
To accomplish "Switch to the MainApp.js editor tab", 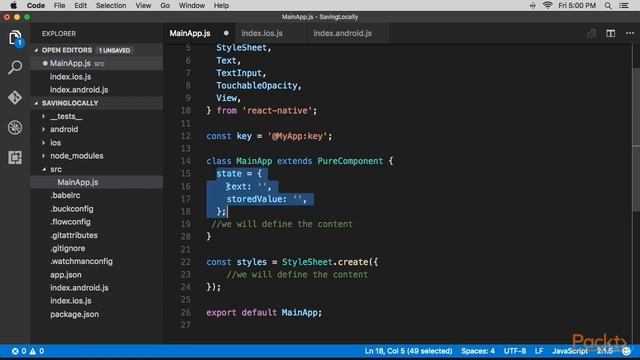I will pos(190,33).
